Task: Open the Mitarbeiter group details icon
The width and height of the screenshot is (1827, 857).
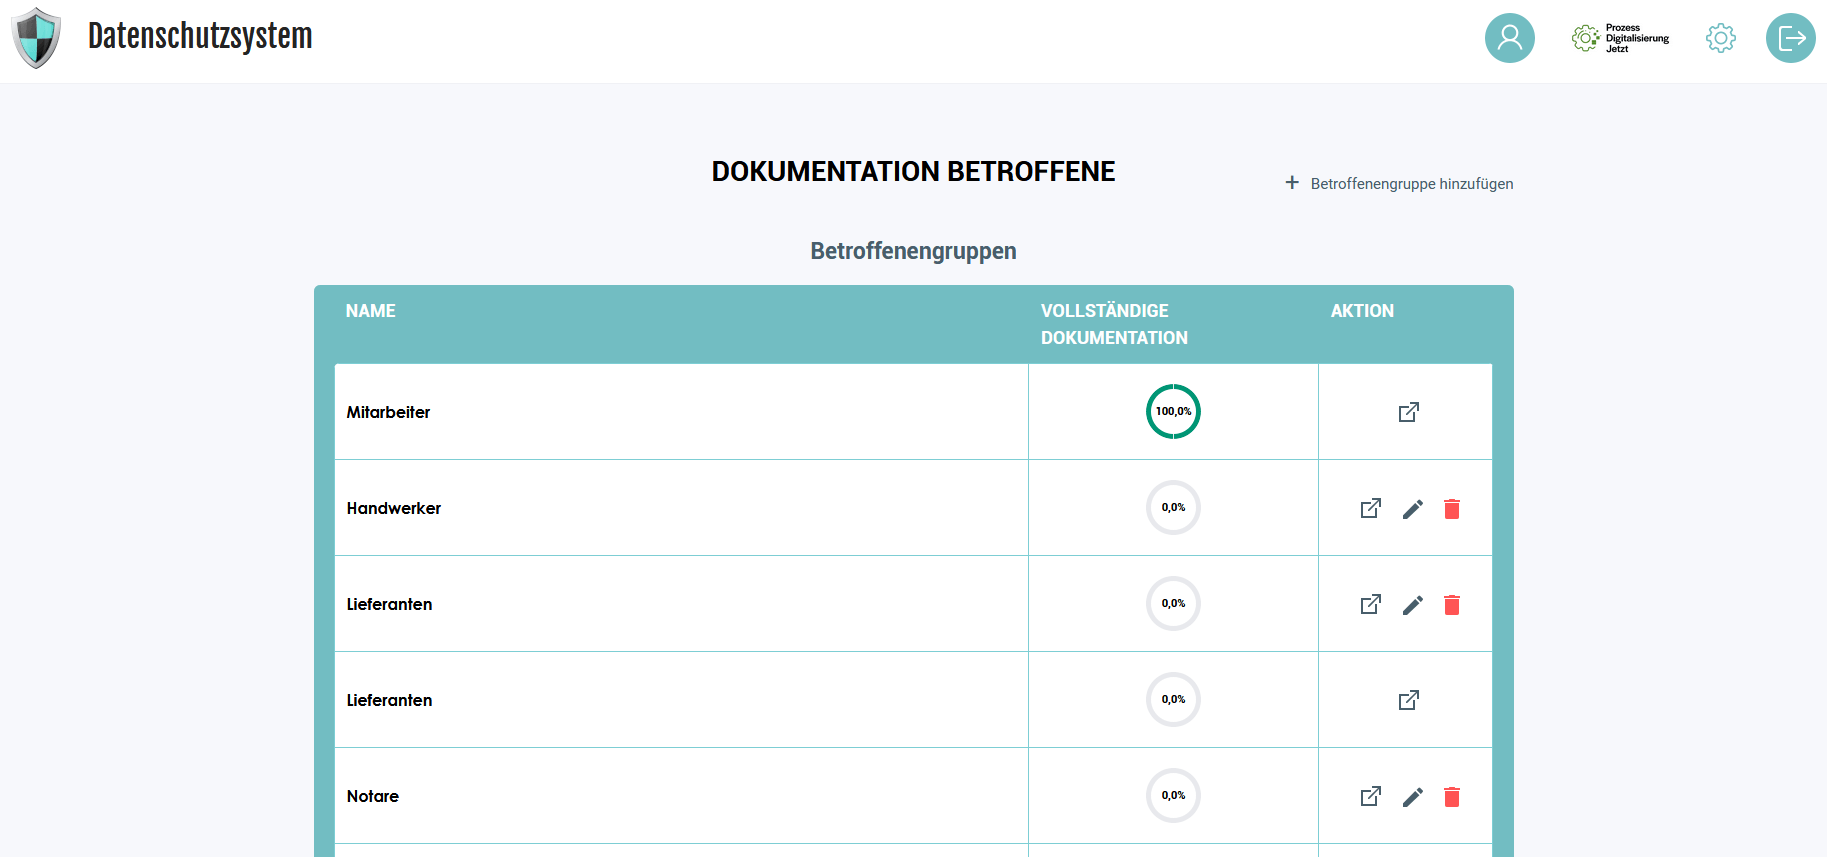Action: pos(1408,412)
